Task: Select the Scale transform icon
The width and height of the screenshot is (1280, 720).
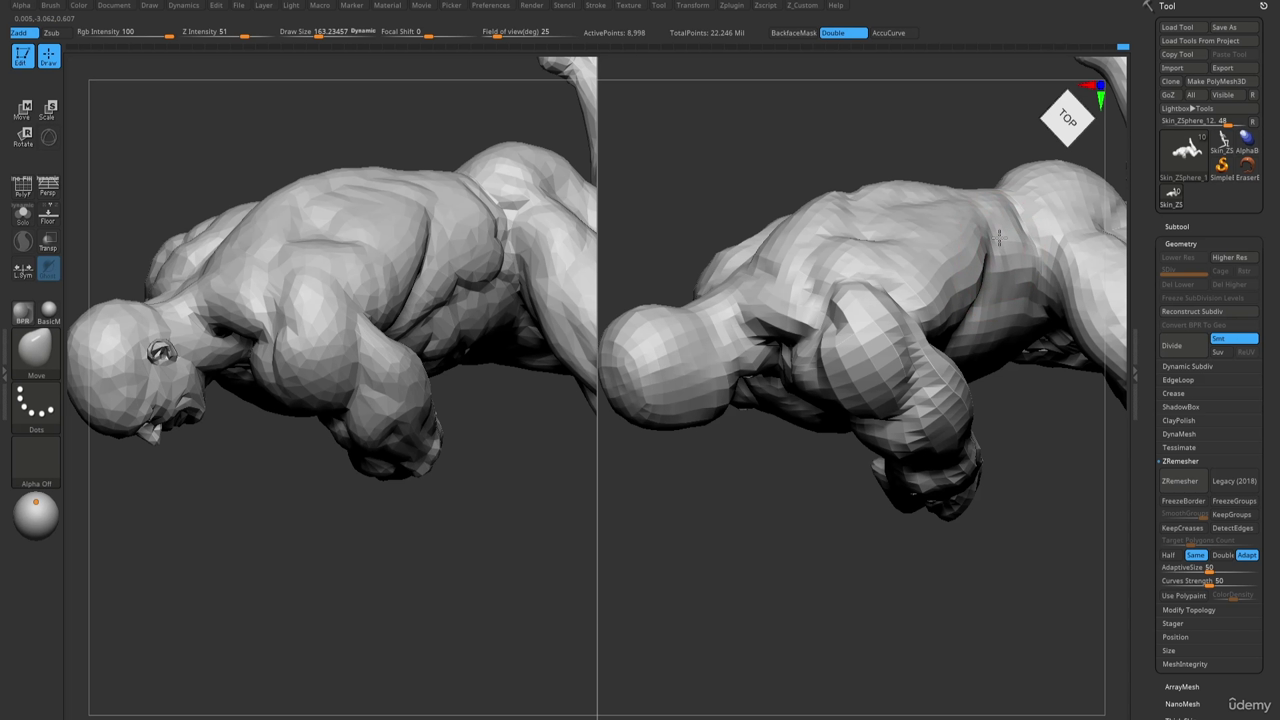Action: click(48, 110)
